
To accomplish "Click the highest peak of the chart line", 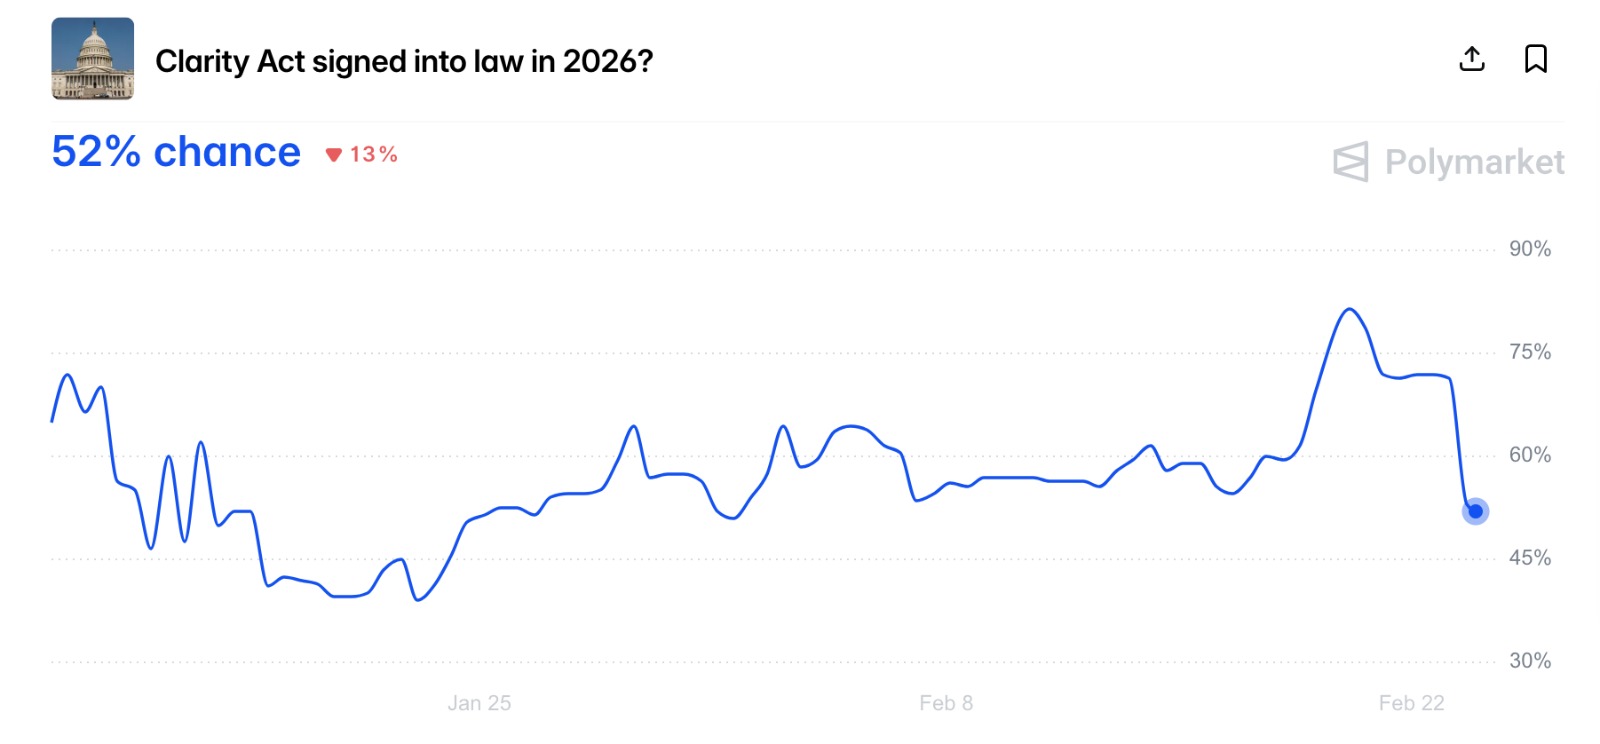I will [1349, 309].
